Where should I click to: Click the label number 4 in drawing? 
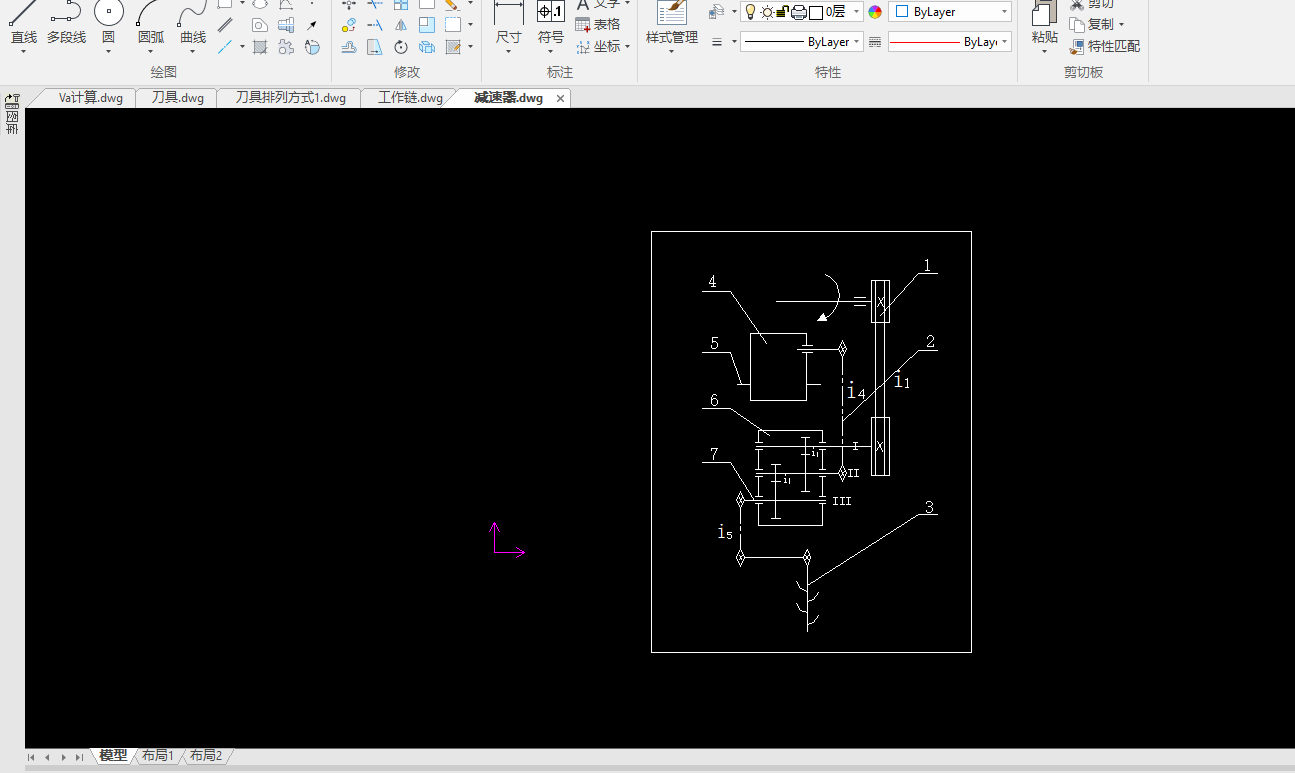(x=712, y=282)
